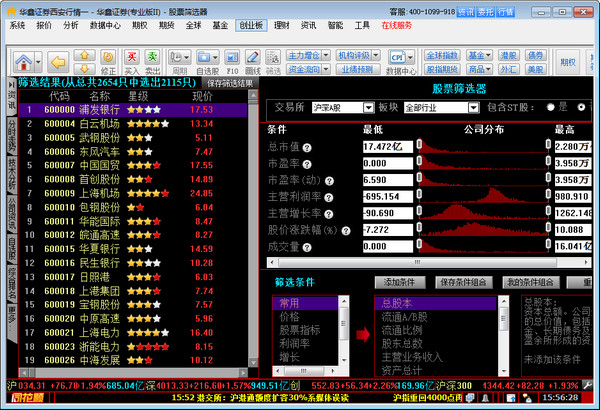Click the 筛选 stock filter icon

coord(273,57)
